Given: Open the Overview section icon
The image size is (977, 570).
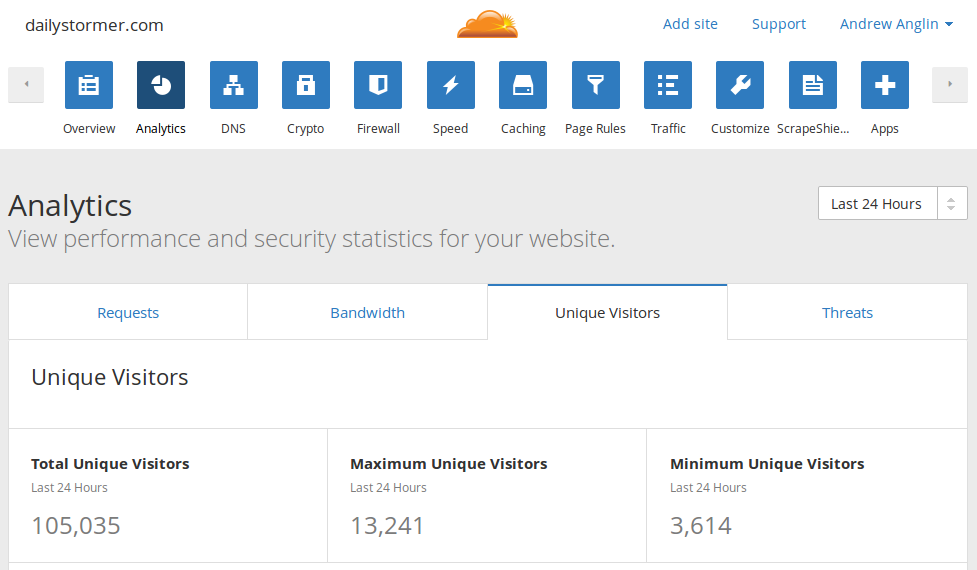Looking at the screenshot, I should (x=89, y=85).
